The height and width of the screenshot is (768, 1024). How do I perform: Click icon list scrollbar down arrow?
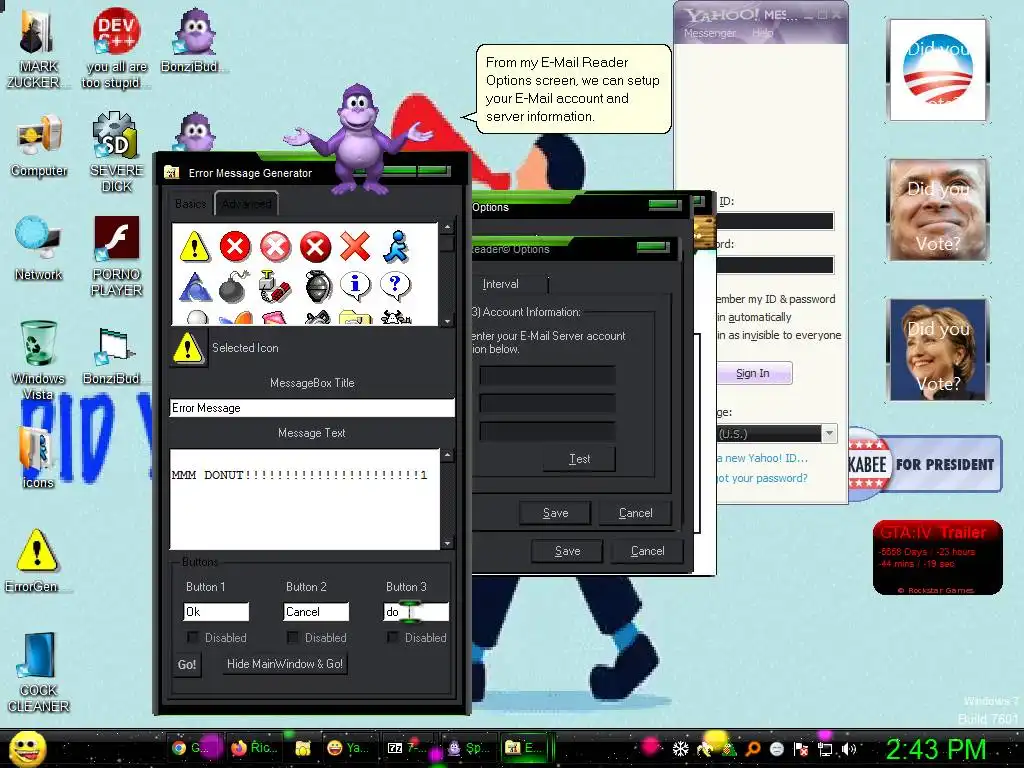point(447,321)
